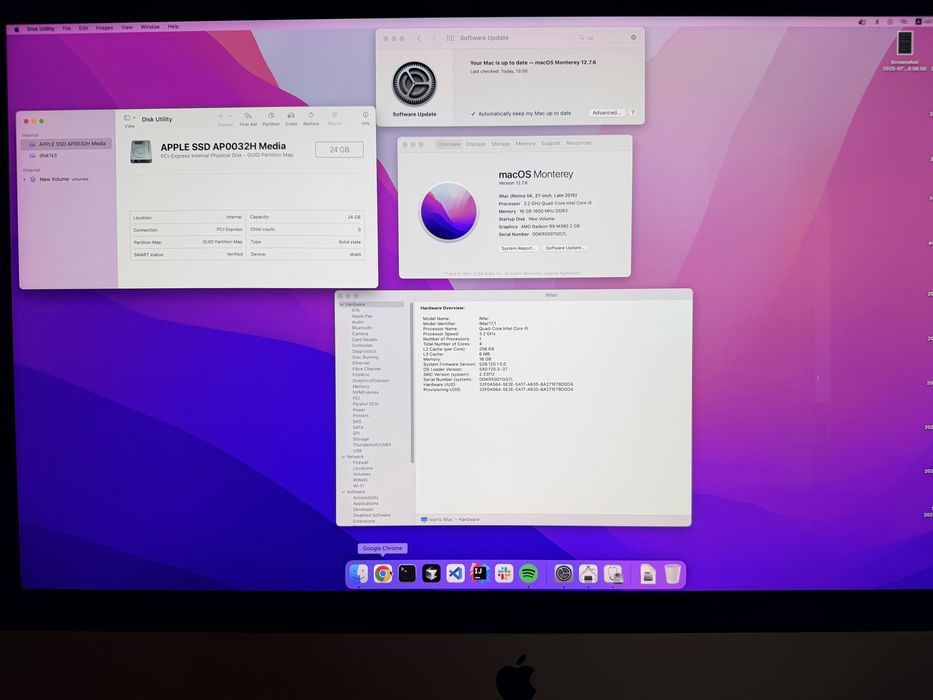The height and width of the screenshot is (700, 933).
Task: Open Slack from the Dock
Action: pyautogui.click(x=504, y=574)
